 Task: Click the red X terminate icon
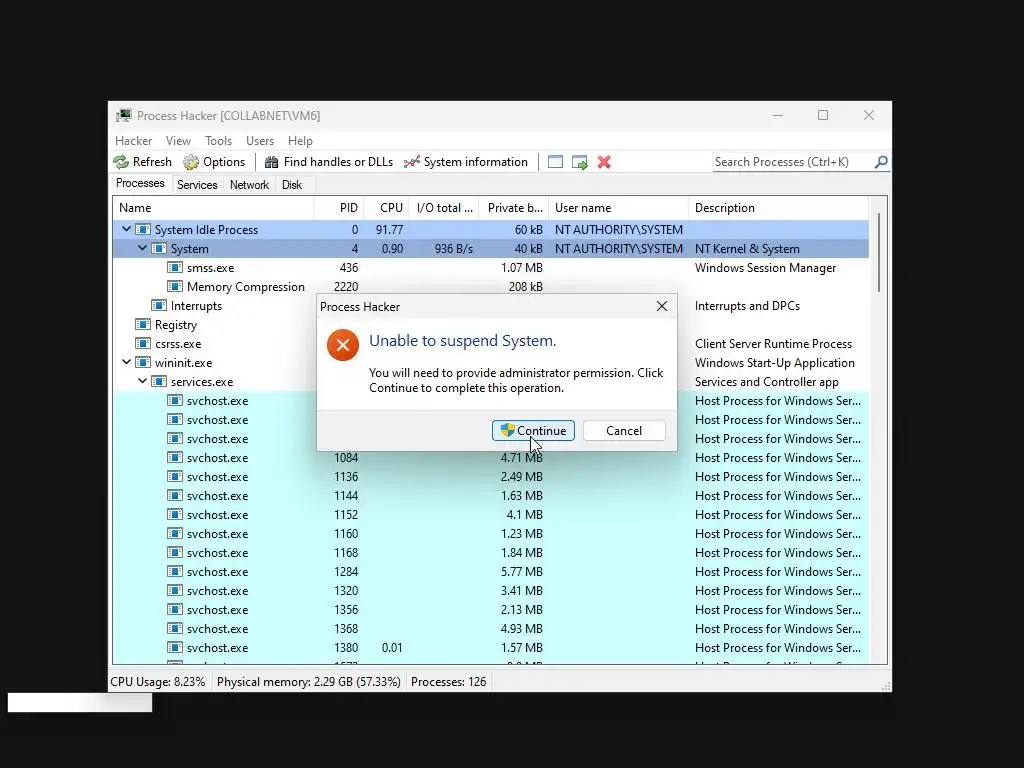pos(604,162)
